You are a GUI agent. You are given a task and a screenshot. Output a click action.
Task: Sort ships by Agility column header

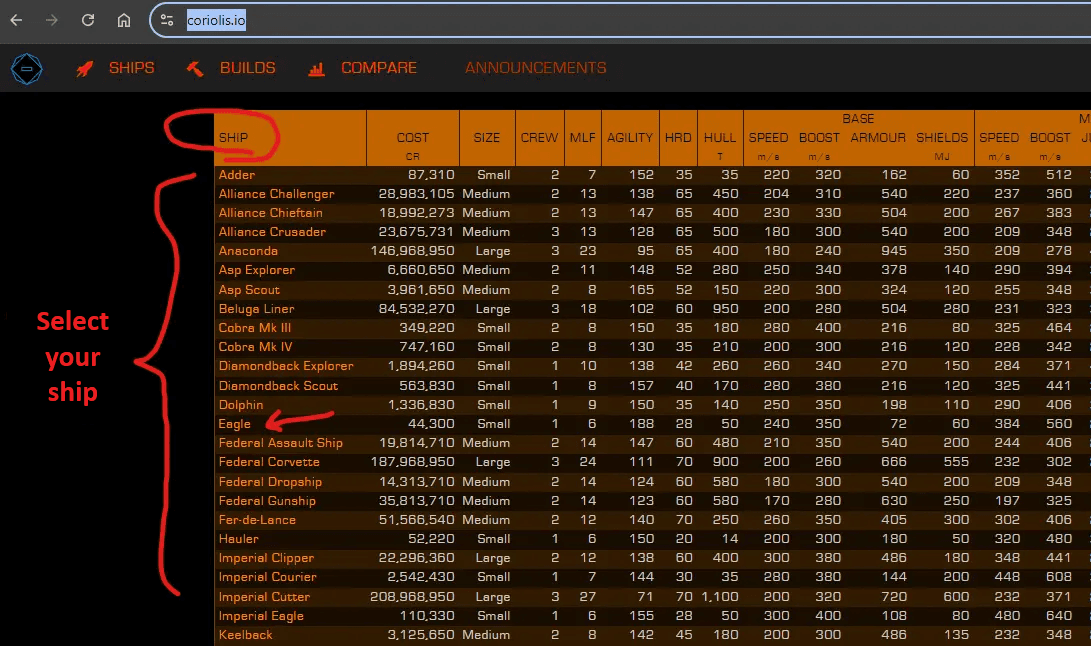click(x=629, y=138)
